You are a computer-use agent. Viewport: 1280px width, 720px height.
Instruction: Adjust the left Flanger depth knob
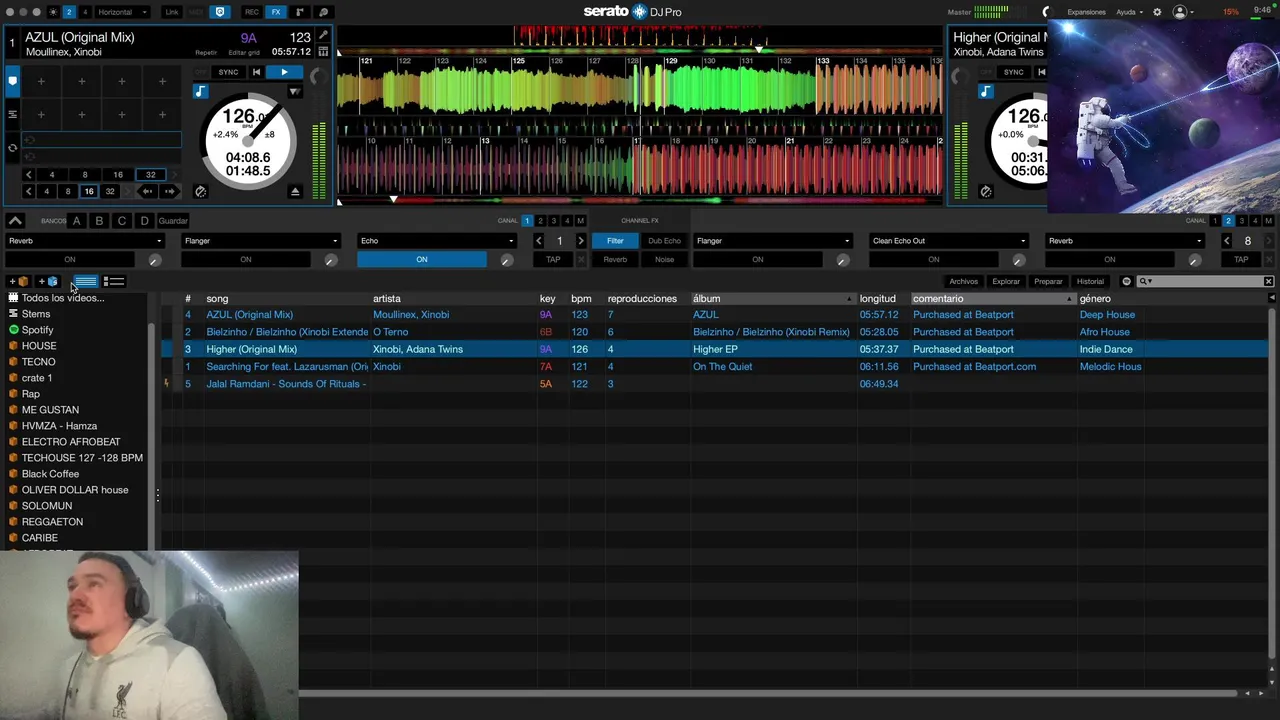331,260
